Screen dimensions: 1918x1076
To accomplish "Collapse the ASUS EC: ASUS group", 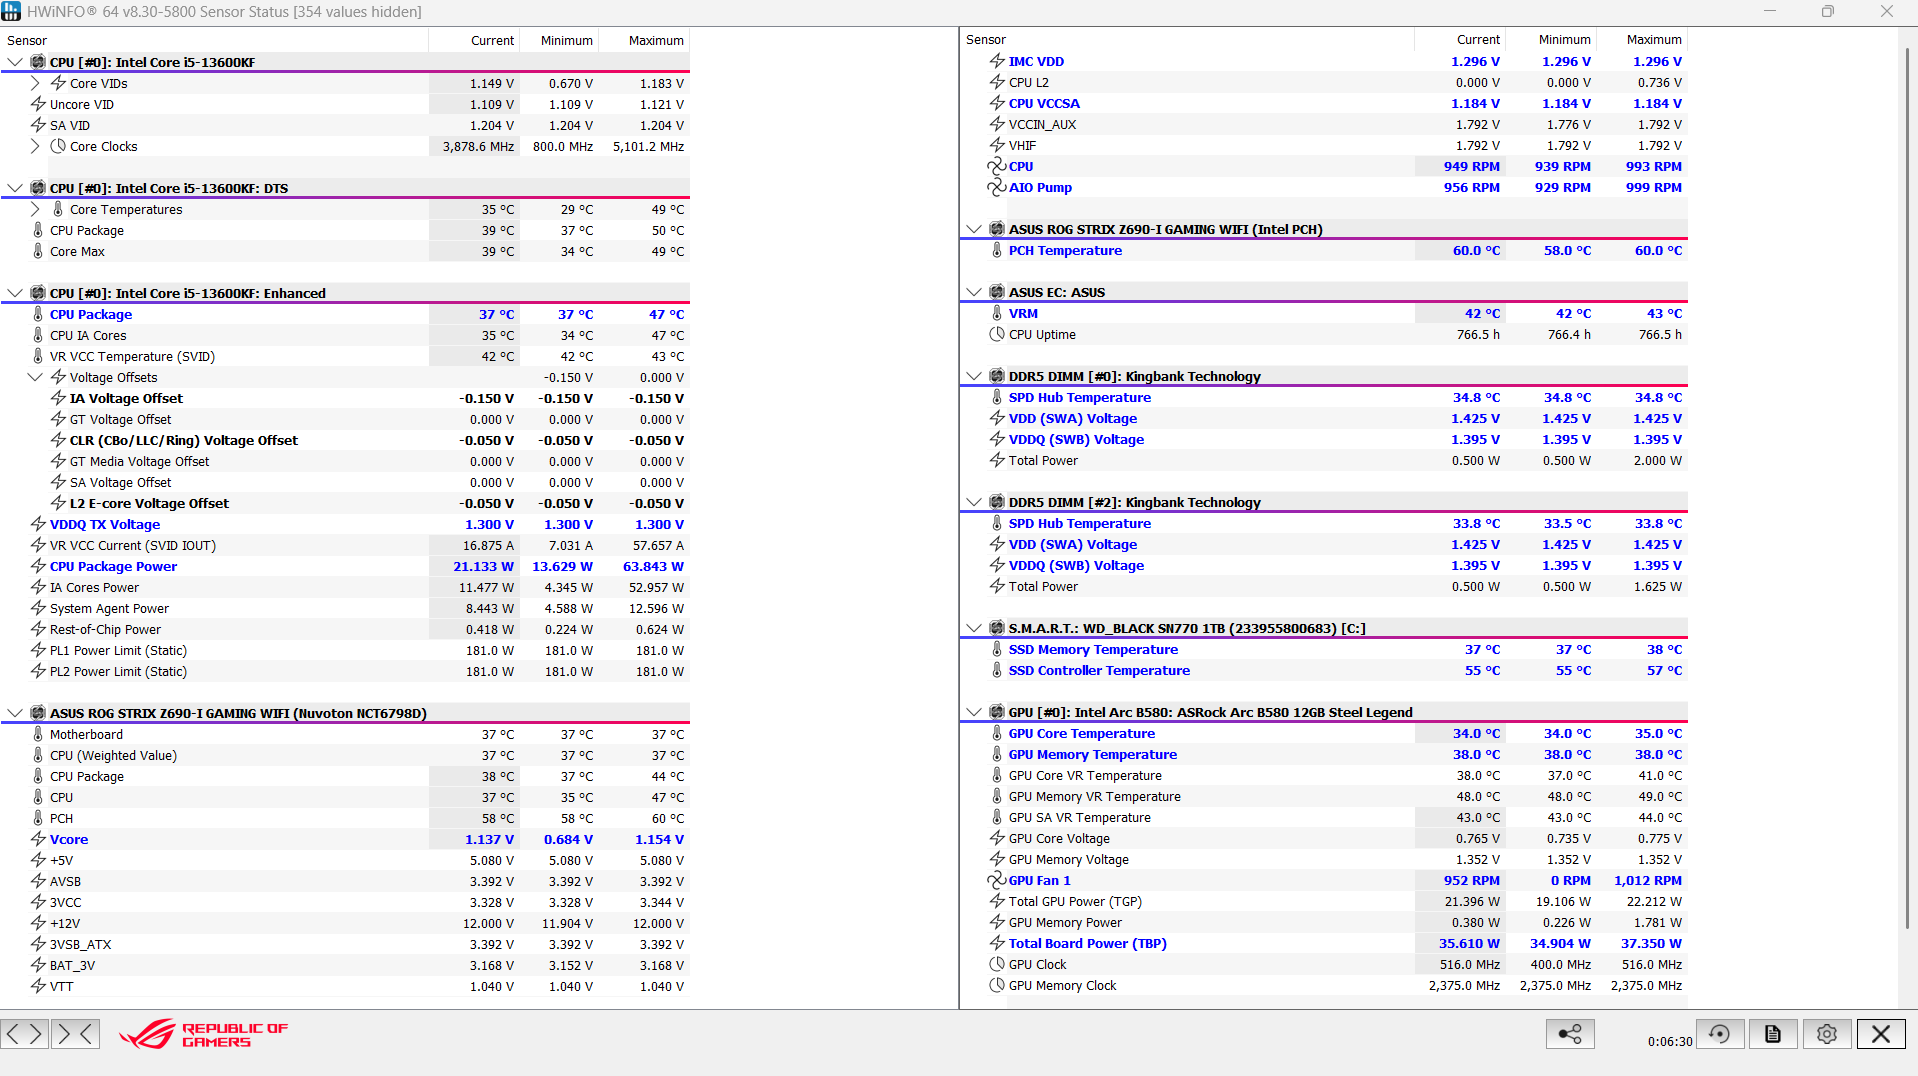I will (973, 292).
